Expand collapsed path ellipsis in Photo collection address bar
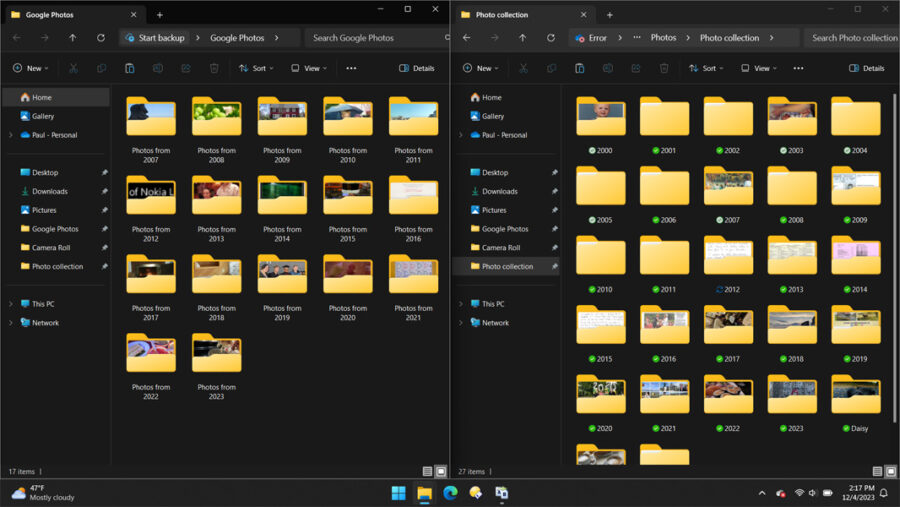Viewport: 900px width, 507px height. (x=637, y=38)
